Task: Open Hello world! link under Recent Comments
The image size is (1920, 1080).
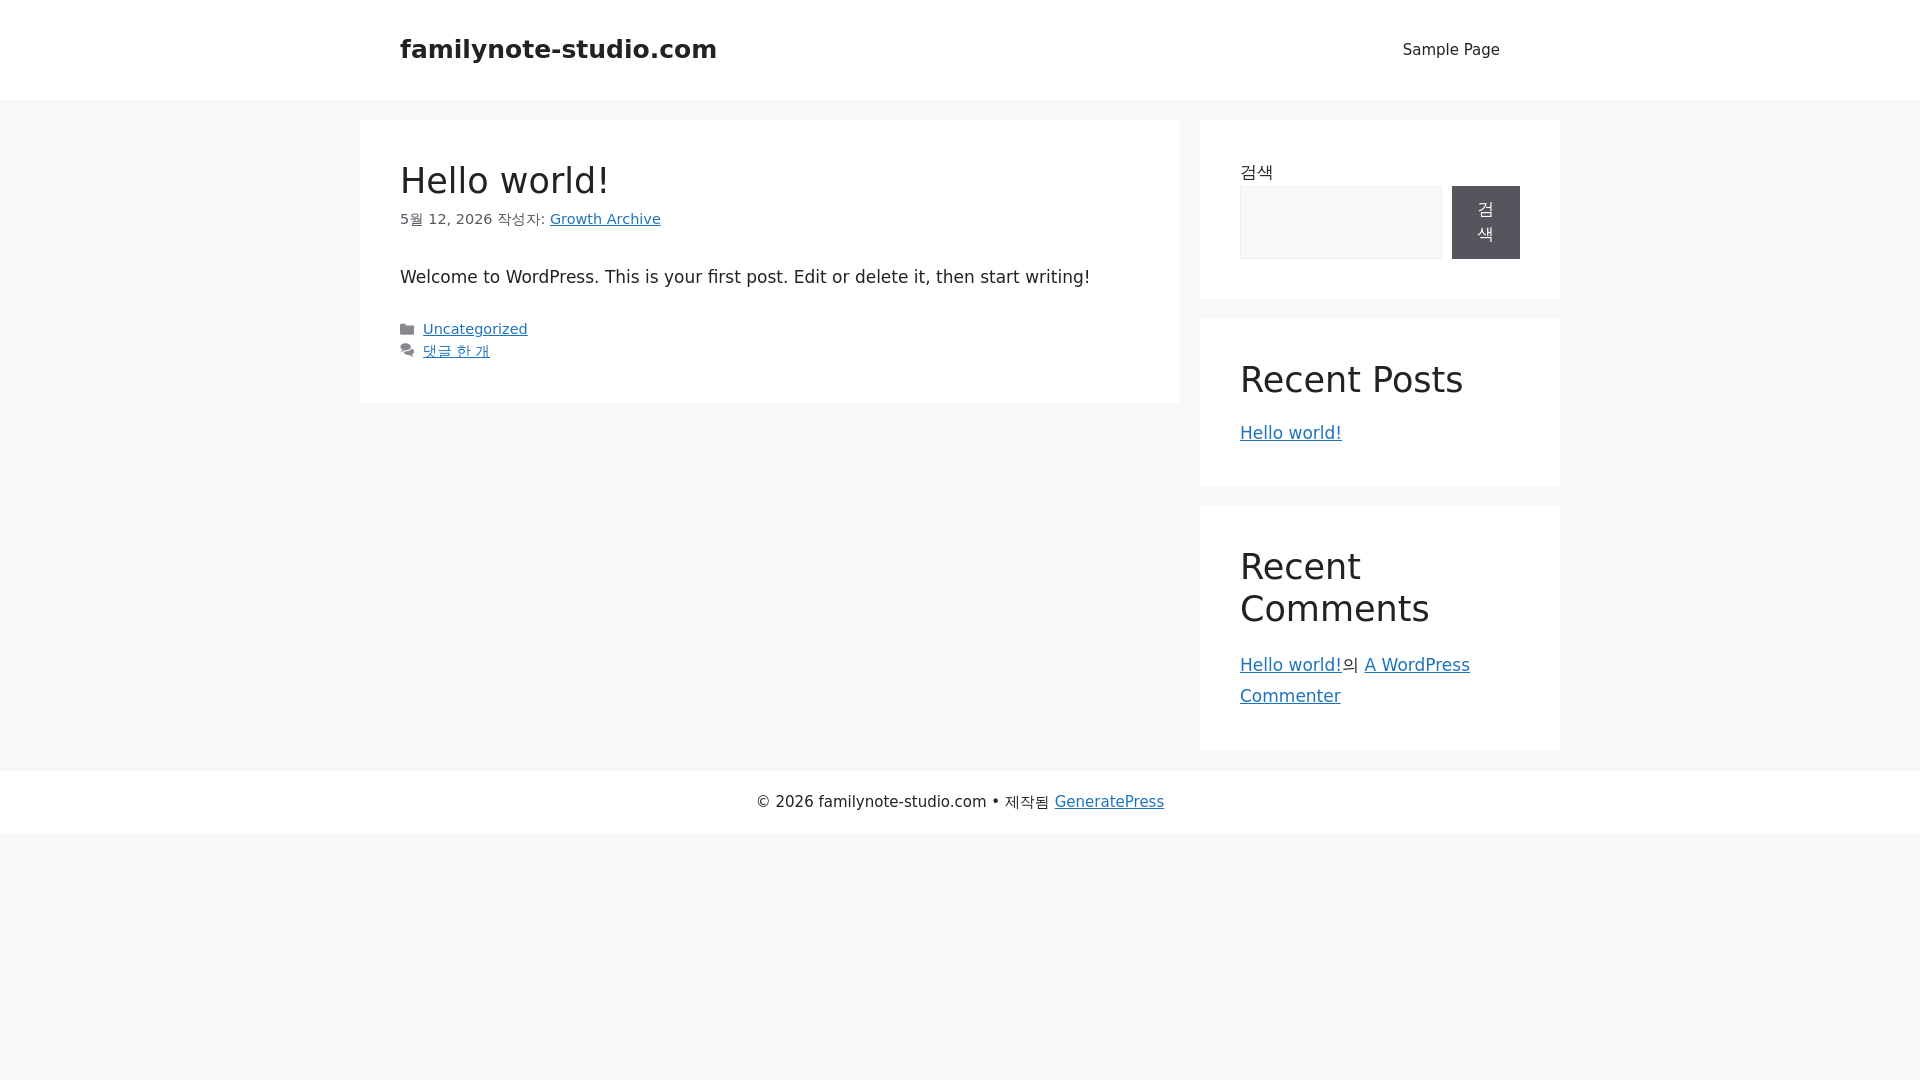Action: [1291, 665]
